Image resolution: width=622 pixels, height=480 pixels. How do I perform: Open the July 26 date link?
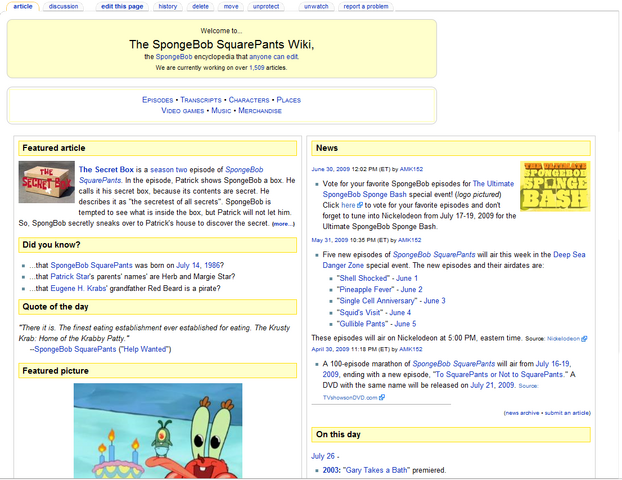point(323,456)
